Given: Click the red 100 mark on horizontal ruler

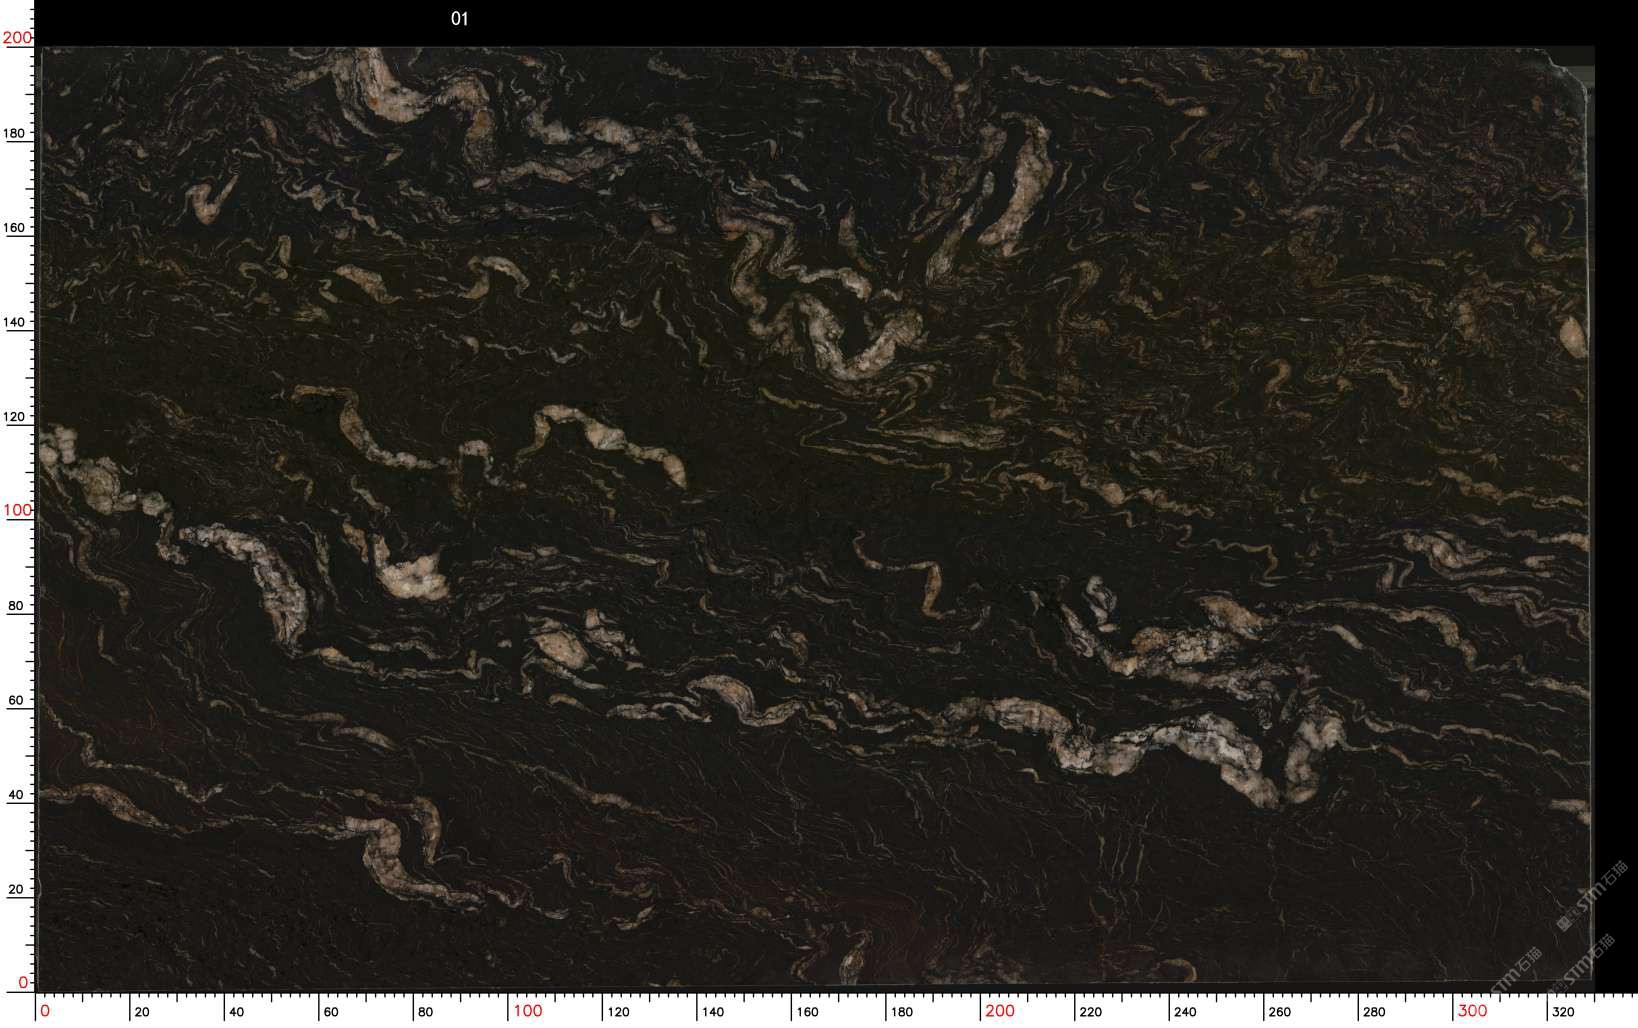Looking at the screenshot, I should point(527,1011).
